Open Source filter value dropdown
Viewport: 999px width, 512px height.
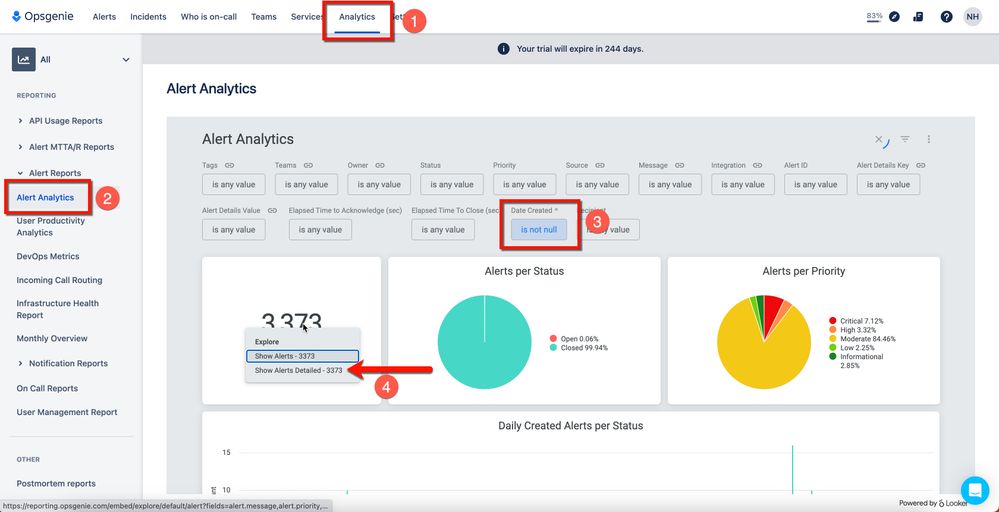tap(598, 185)
